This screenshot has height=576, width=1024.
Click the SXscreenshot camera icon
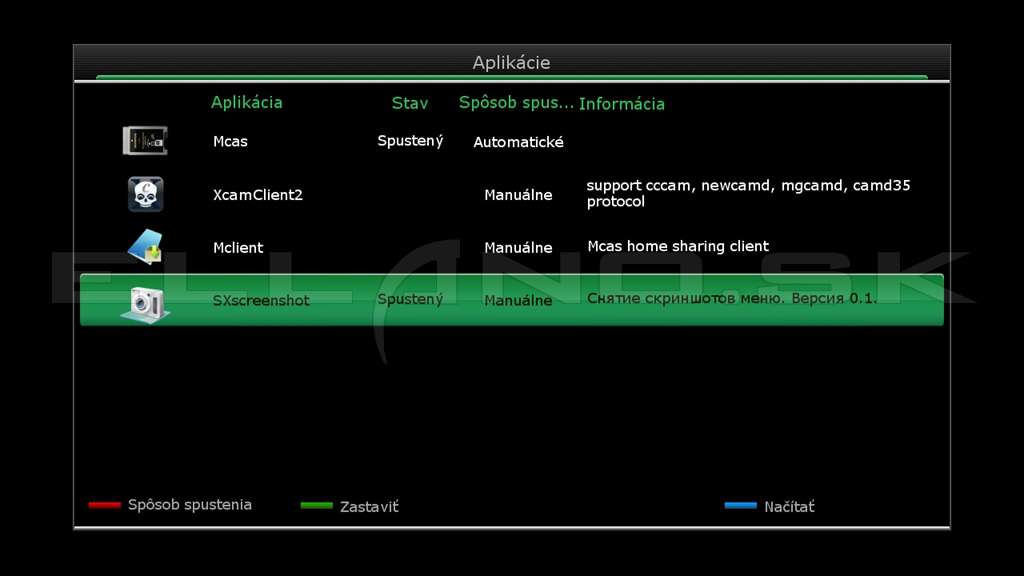145,304
